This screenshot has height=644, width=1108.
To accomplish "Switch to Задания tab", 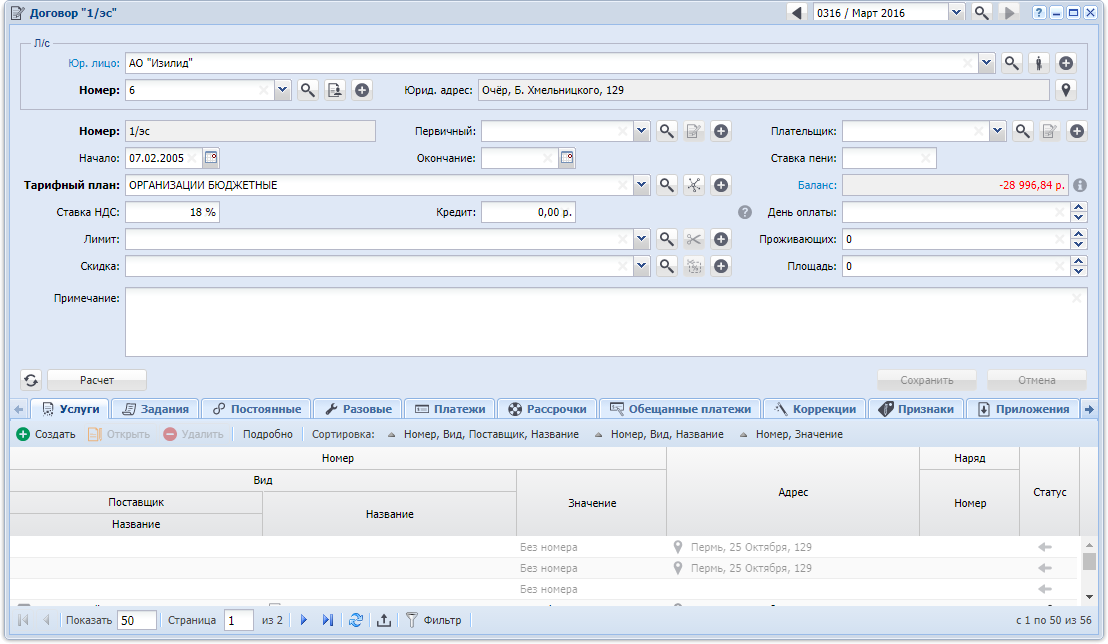I will (156, 409).
